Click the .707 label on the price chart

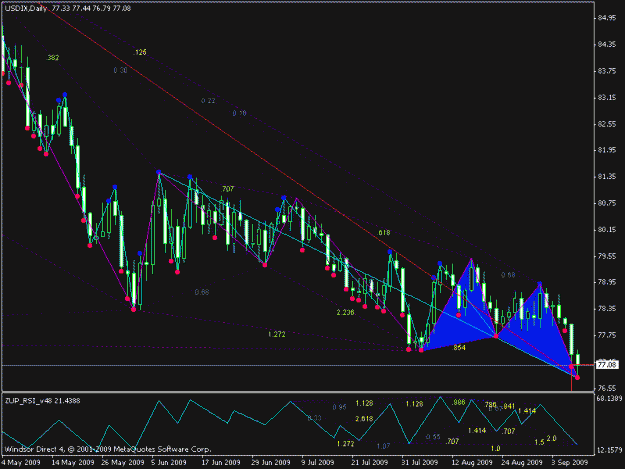[227, 189]
